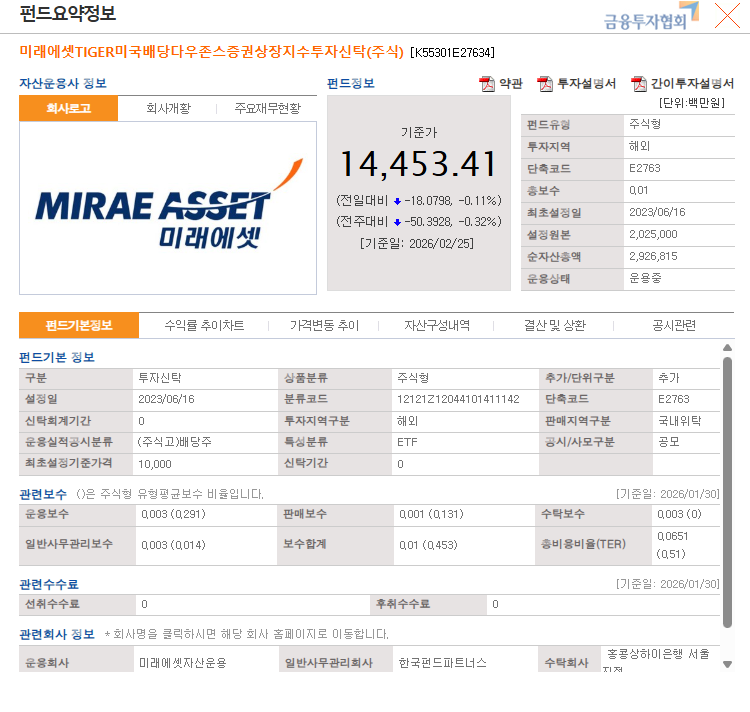Open the 투자설명서 document link

point(587,84)
